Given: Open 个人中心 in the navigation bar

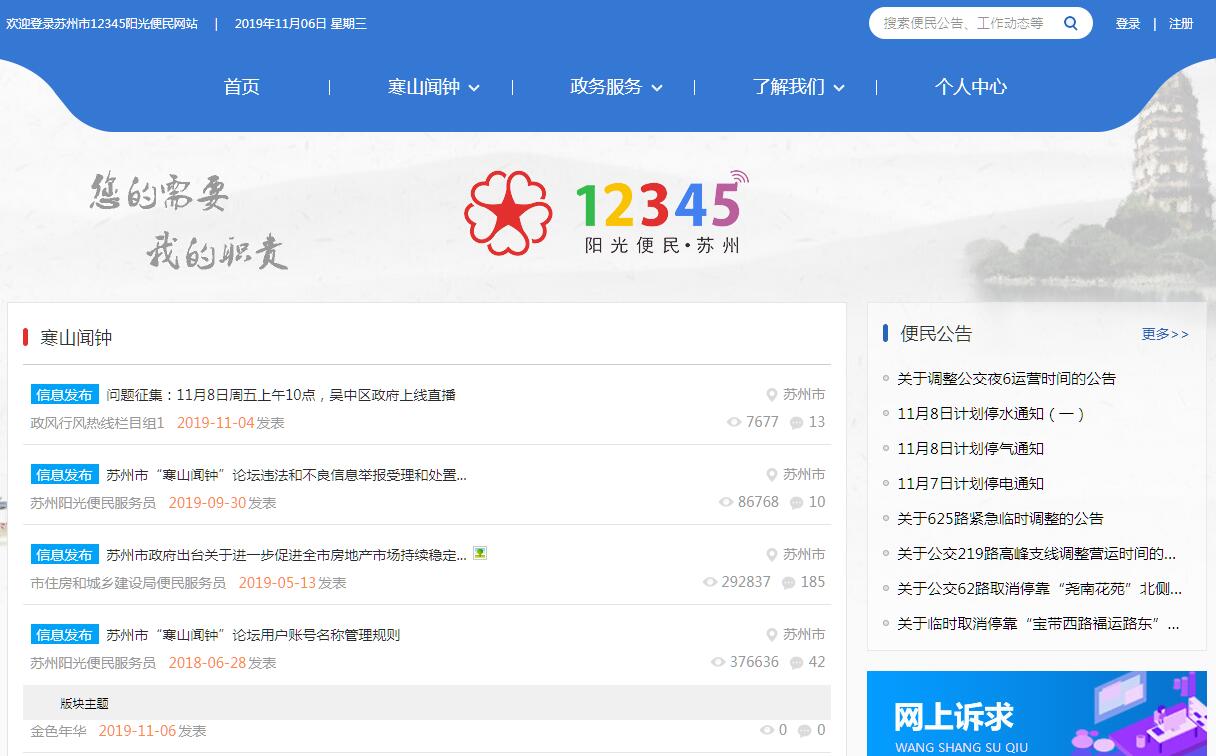Looking at the screenshot, I should point(970,87).
